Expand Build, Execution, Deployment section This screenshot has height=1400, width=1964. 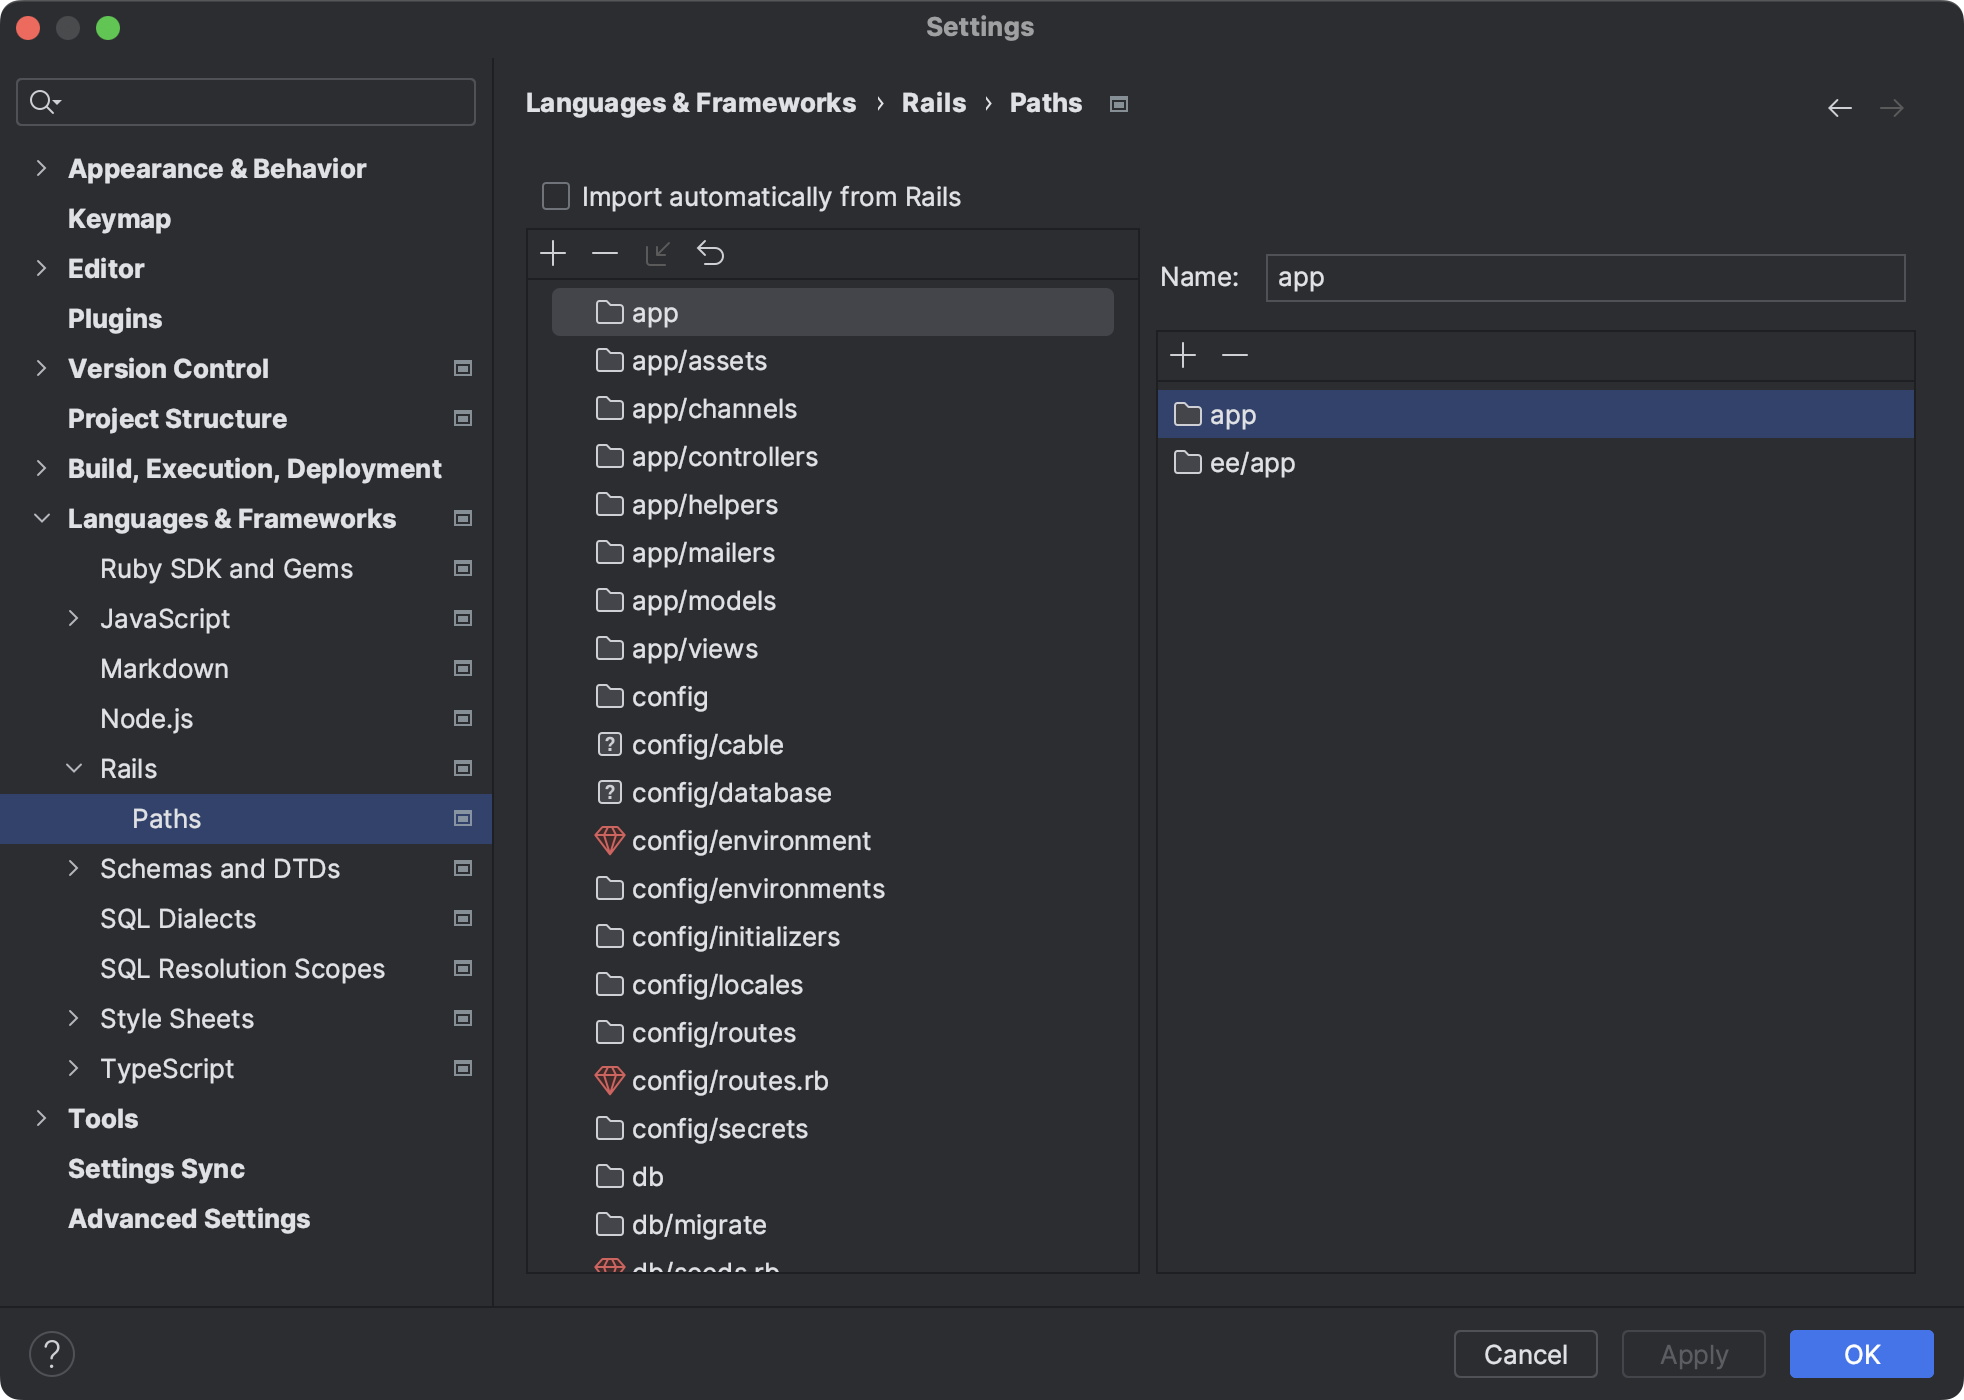[41, 468]
